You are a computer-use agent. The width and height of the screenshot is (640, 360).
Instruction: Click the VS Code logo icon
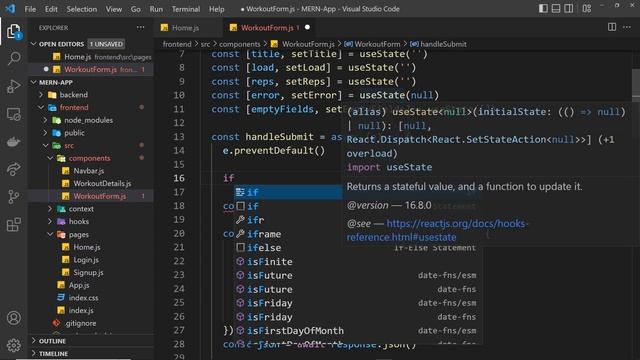click(10, 9)
